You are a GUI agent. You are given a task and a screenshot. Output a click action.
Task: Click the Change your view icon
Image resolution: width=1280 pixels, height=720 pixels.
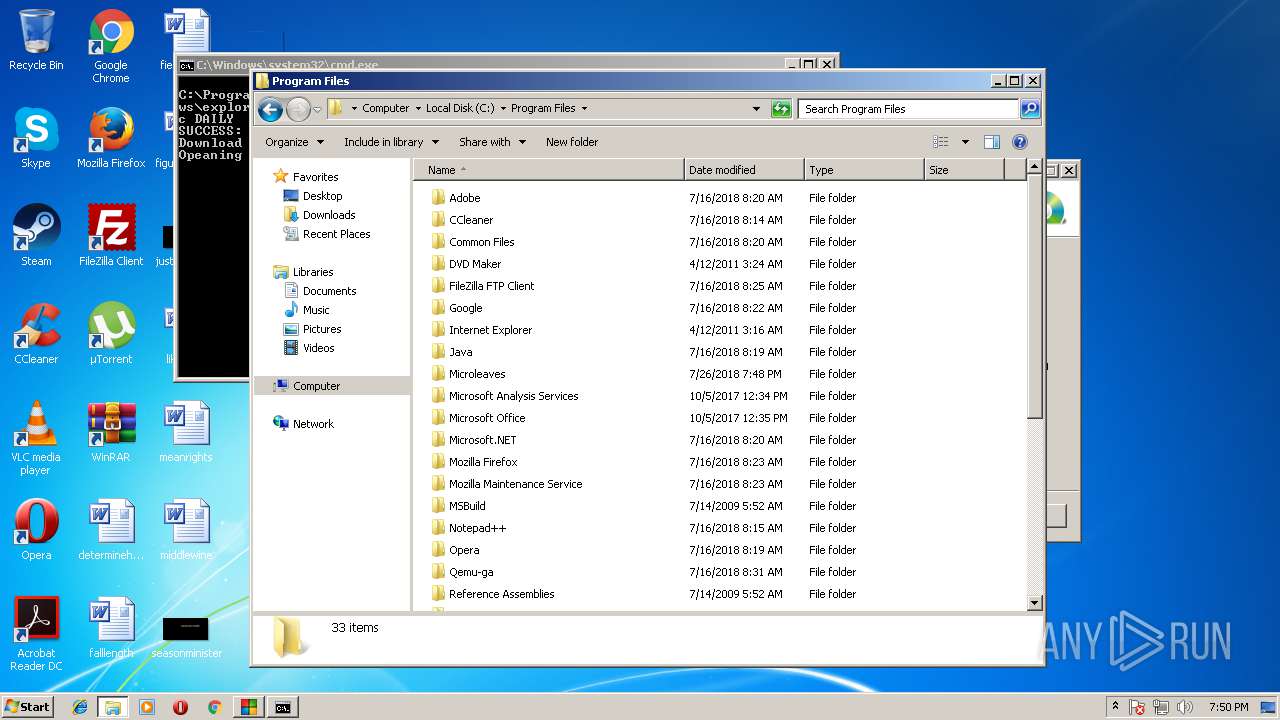940,142
